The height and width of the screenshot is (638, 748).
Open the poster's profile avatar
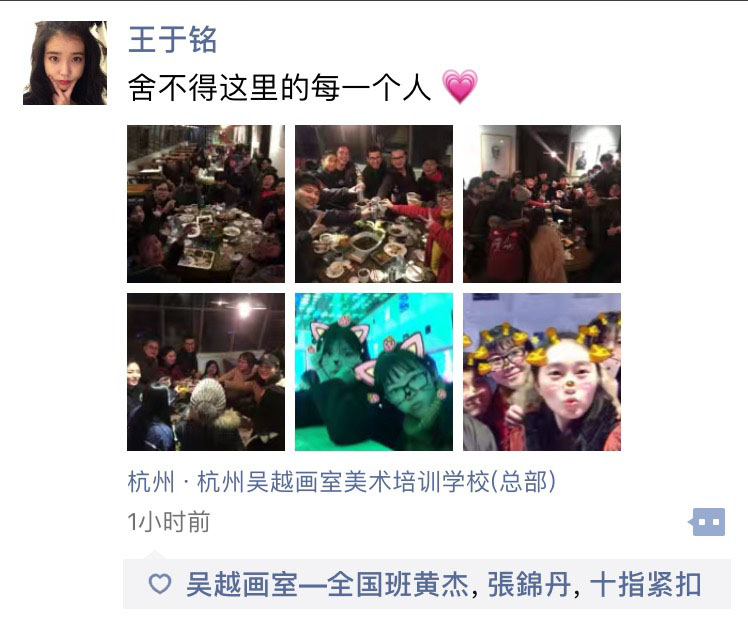(65, 63)
